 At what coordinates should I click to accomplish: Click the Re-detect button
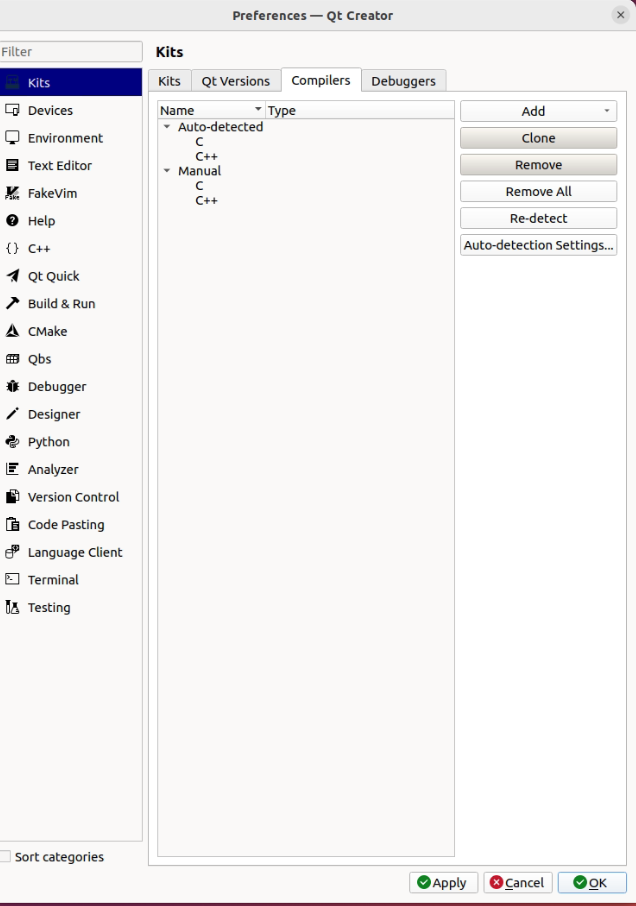(538, 218)
